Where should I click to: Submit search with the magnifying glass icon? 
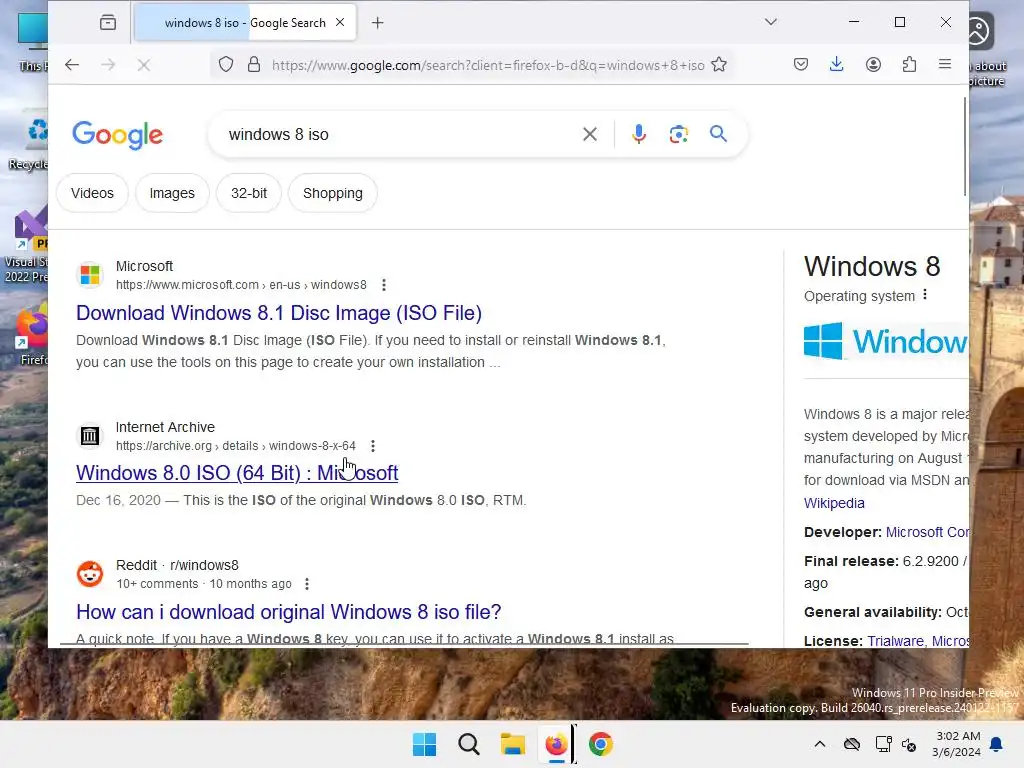(718, 134)
